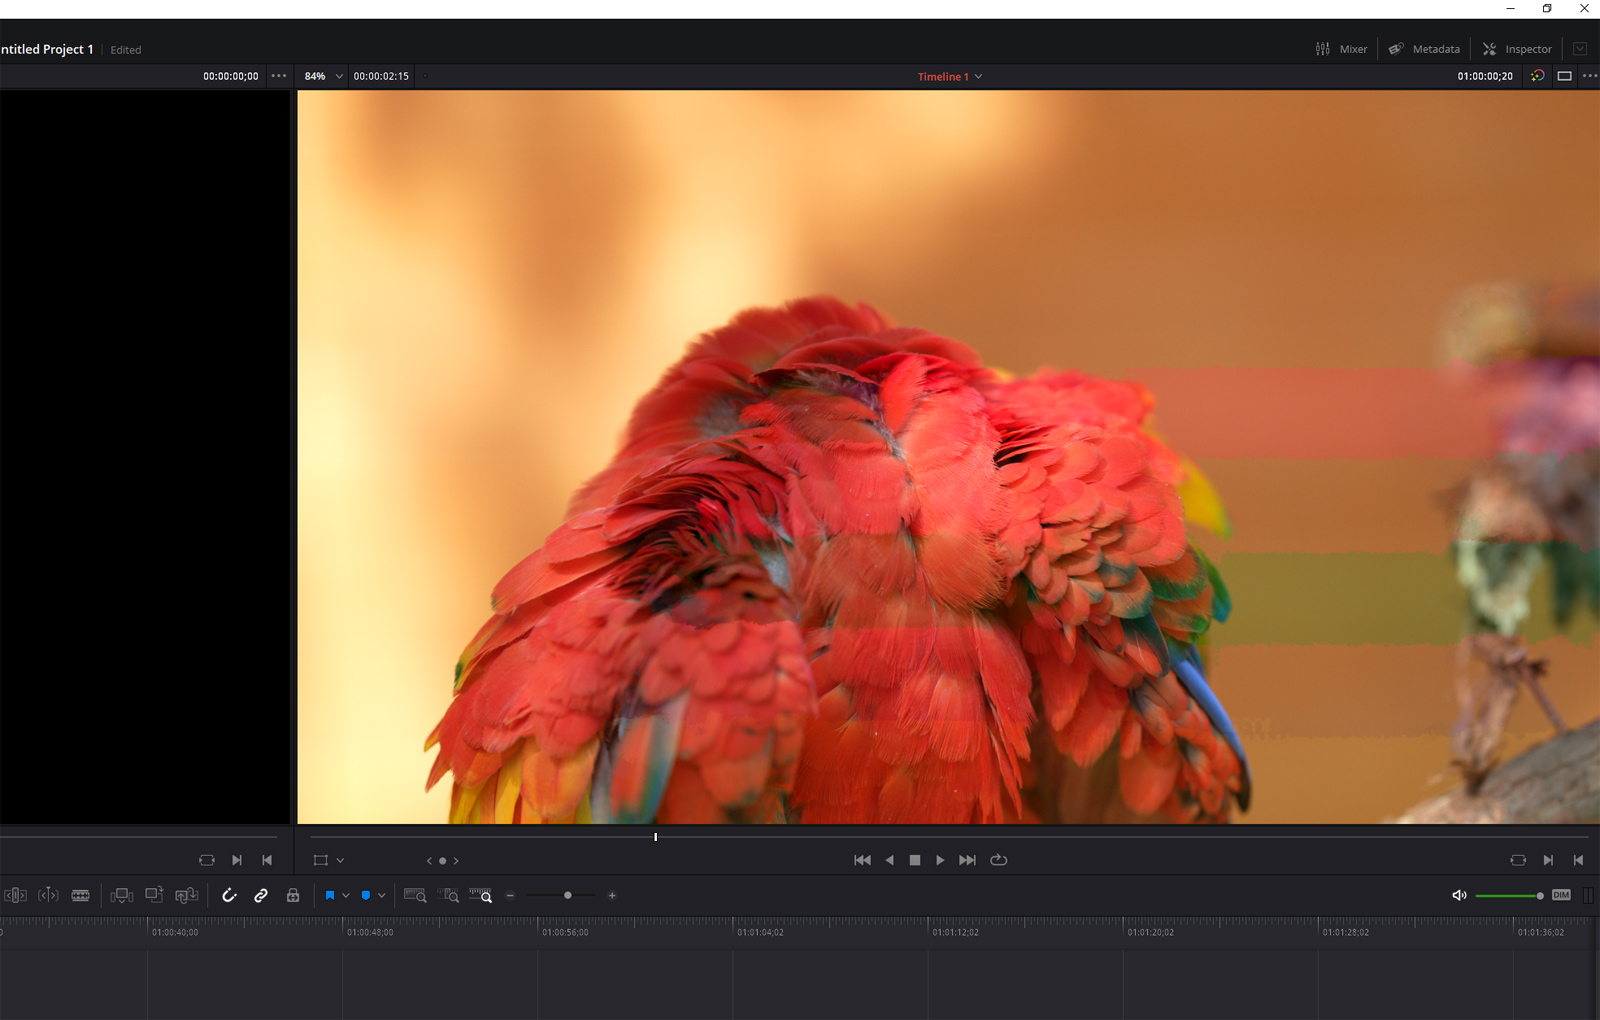
Task: Select the Dynamic Trim mode tool
Action: (x=48, y=896)
